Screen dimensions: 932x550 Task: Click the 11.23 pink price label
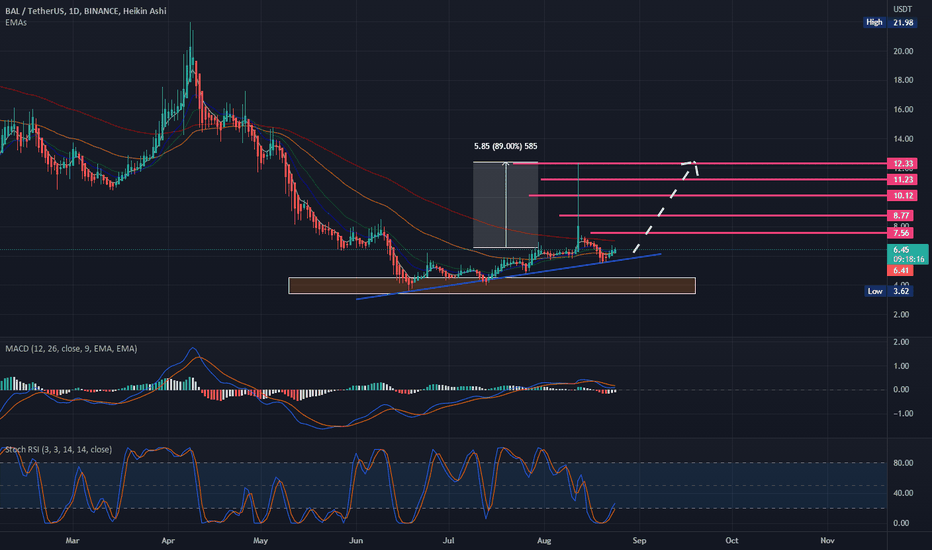point(902,180)
